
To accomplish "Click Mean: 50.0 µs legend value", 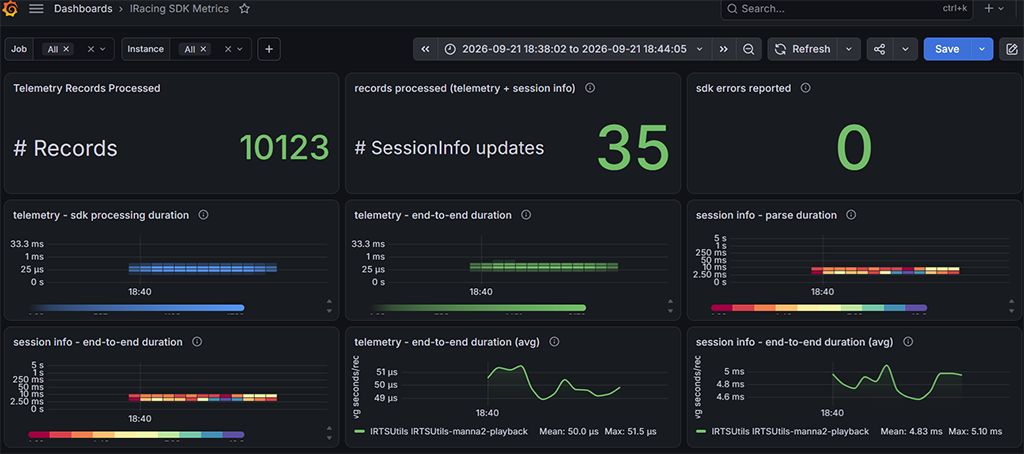I will point(569,432).
